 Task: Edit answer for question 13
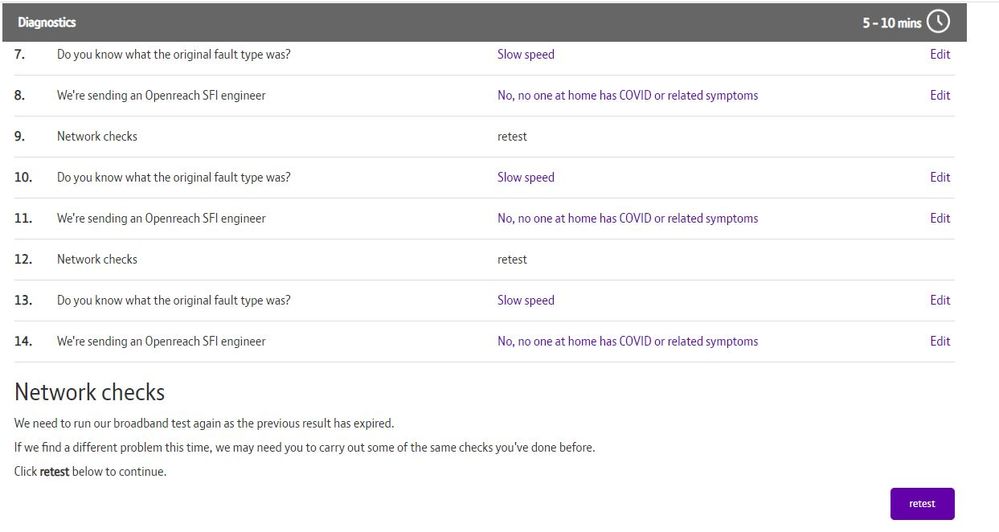pos(940,301)
